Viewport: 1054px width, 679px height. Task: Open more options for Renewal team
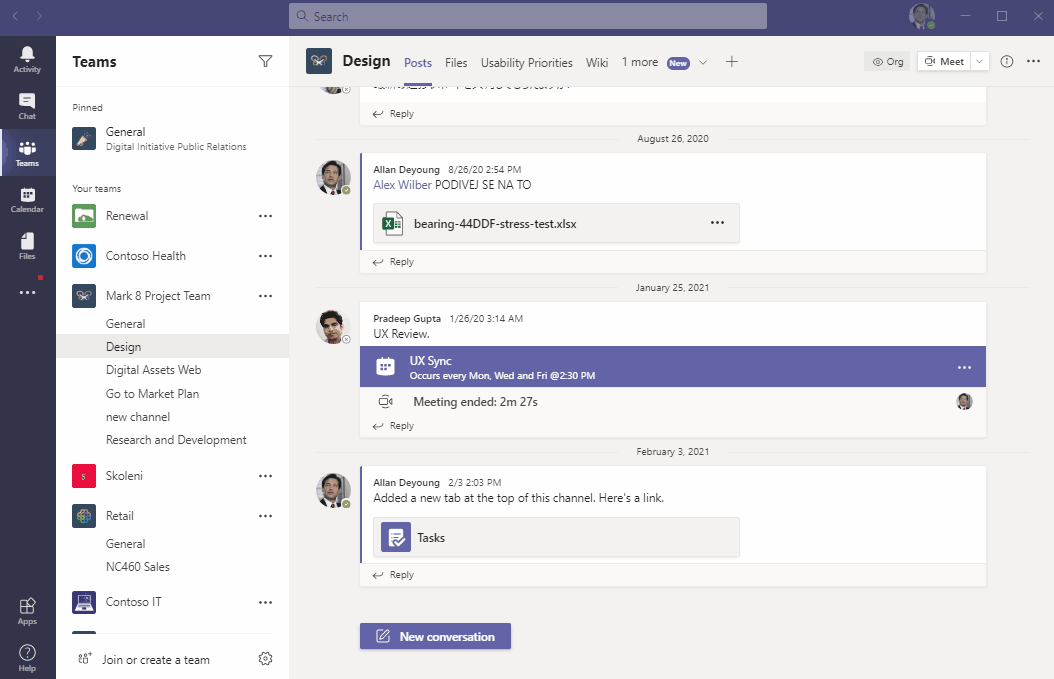266,216
